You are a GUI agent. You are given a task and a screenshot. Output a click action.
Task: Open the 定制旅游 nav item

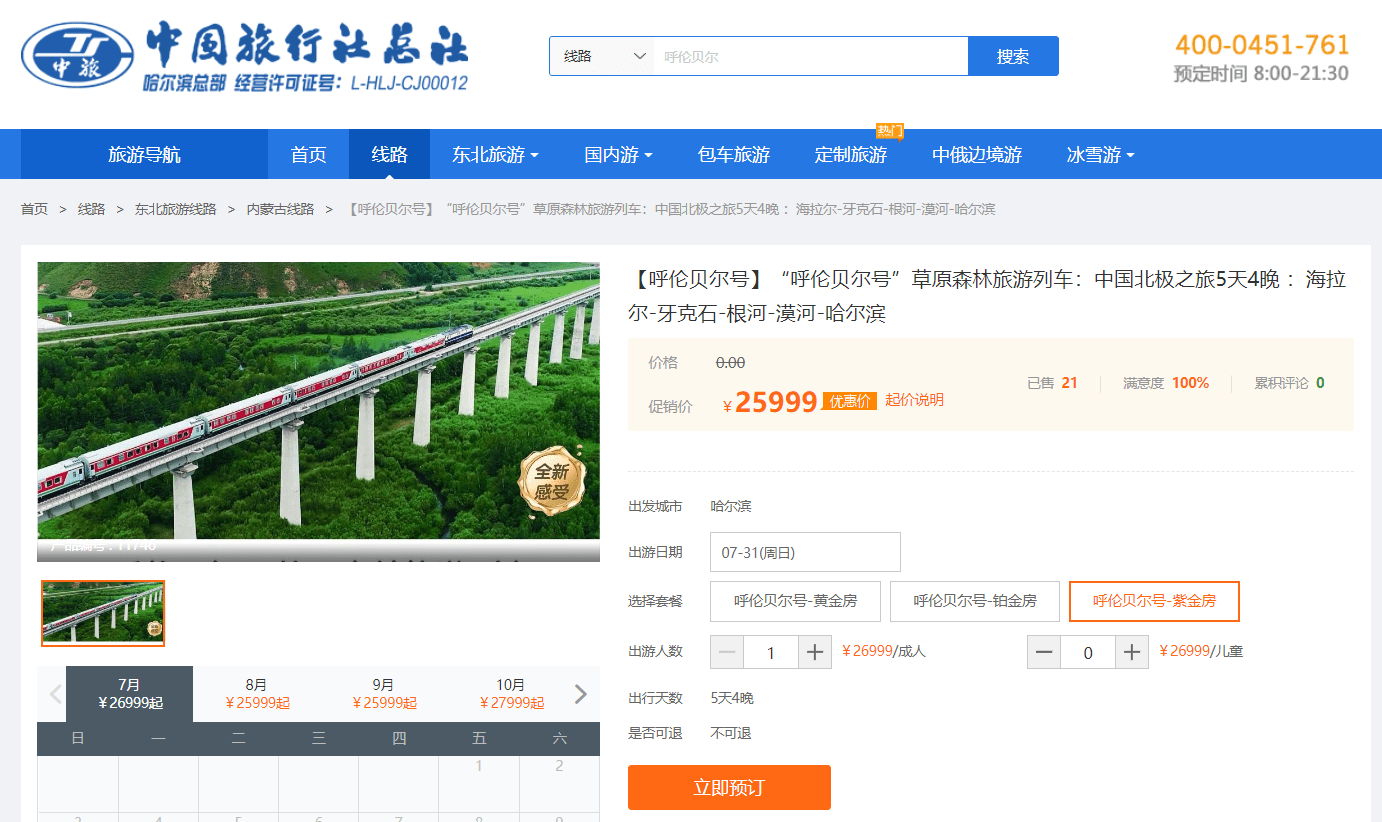point(851,155)
